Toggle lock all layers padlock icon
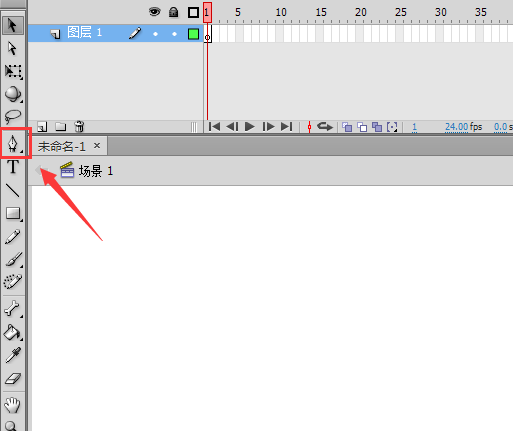The height and width of the screenshot is (431, 513). [x=173, y=12]
